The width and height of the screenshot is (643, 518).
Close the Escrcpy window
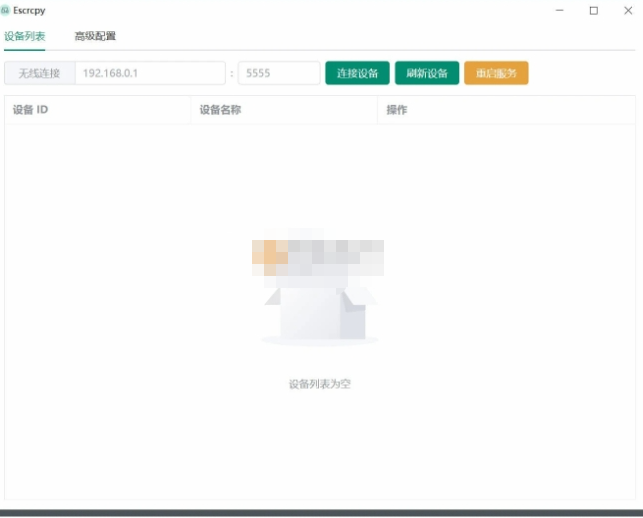(628, 10)
